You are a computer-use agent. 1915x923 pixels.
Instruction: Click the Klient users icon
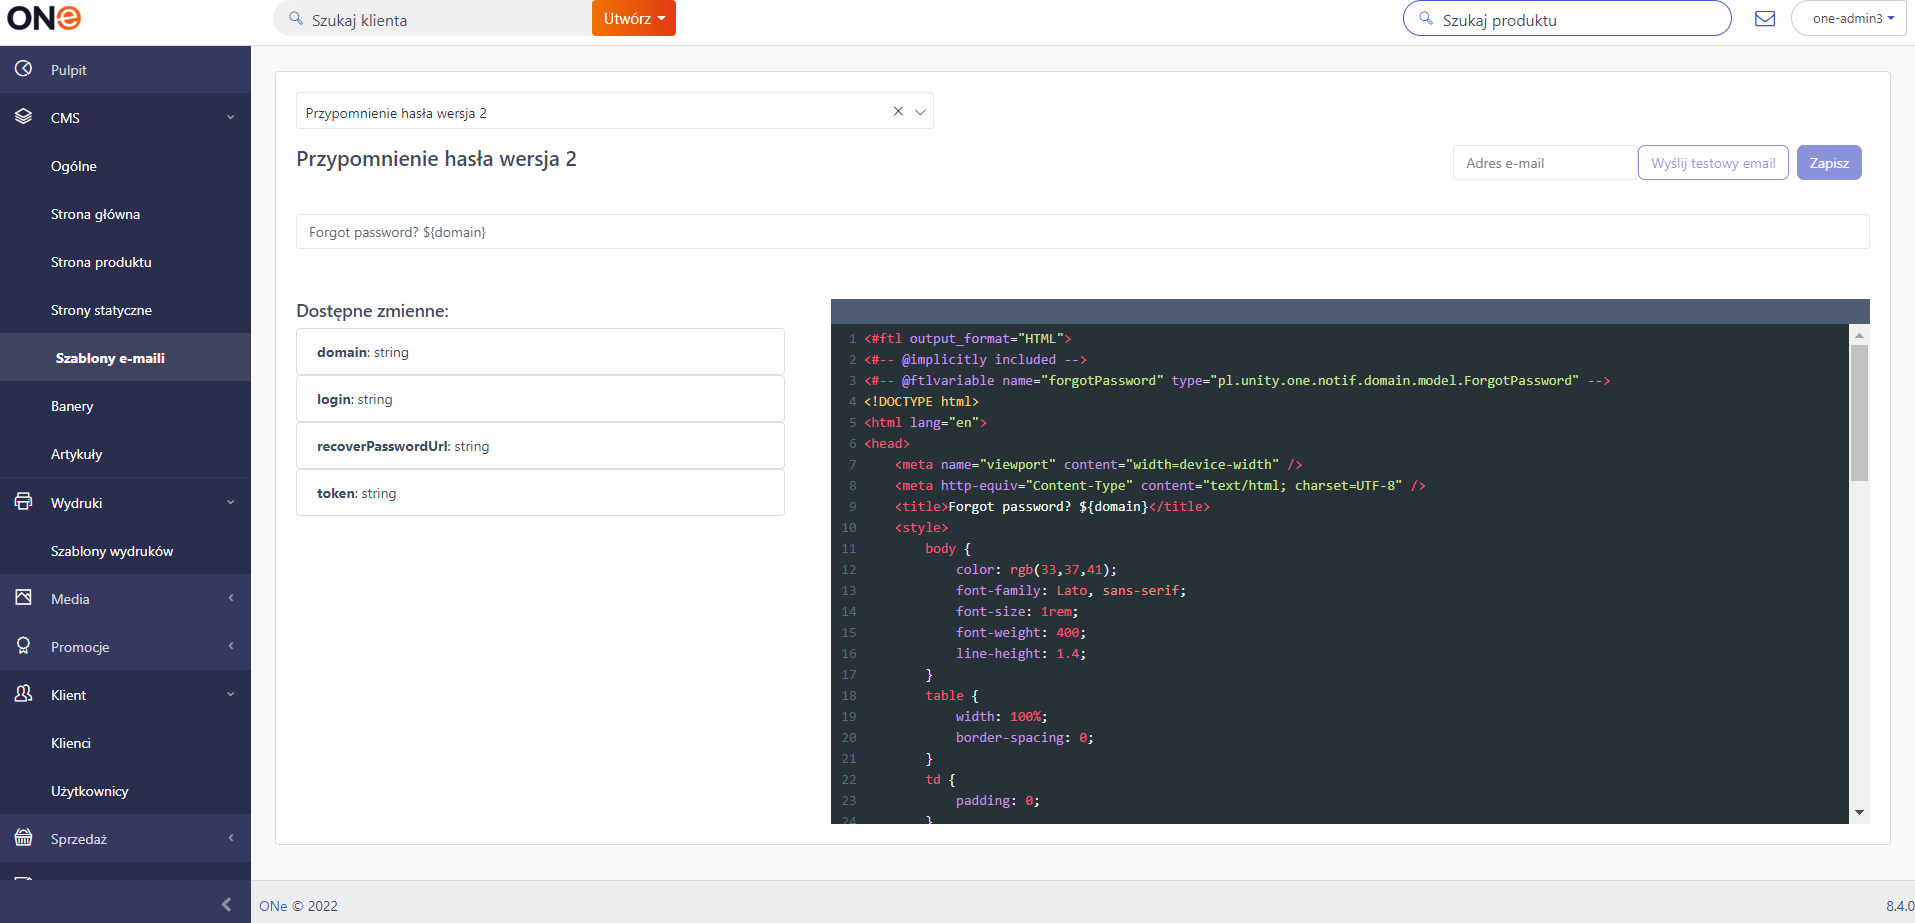(23, 694)
